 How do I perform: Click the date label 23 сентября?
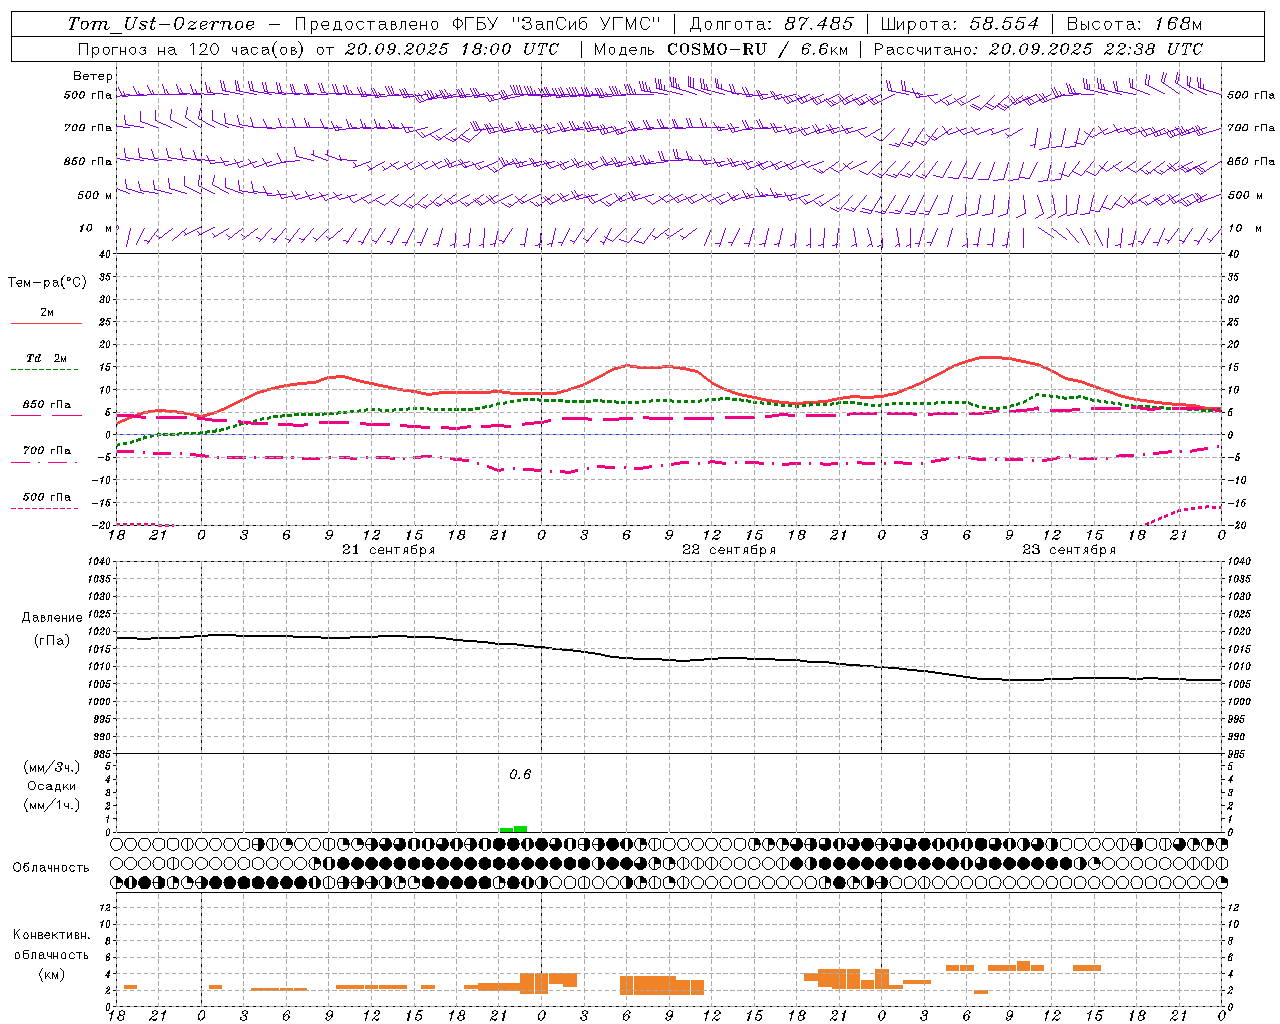tap(1068, 550)
